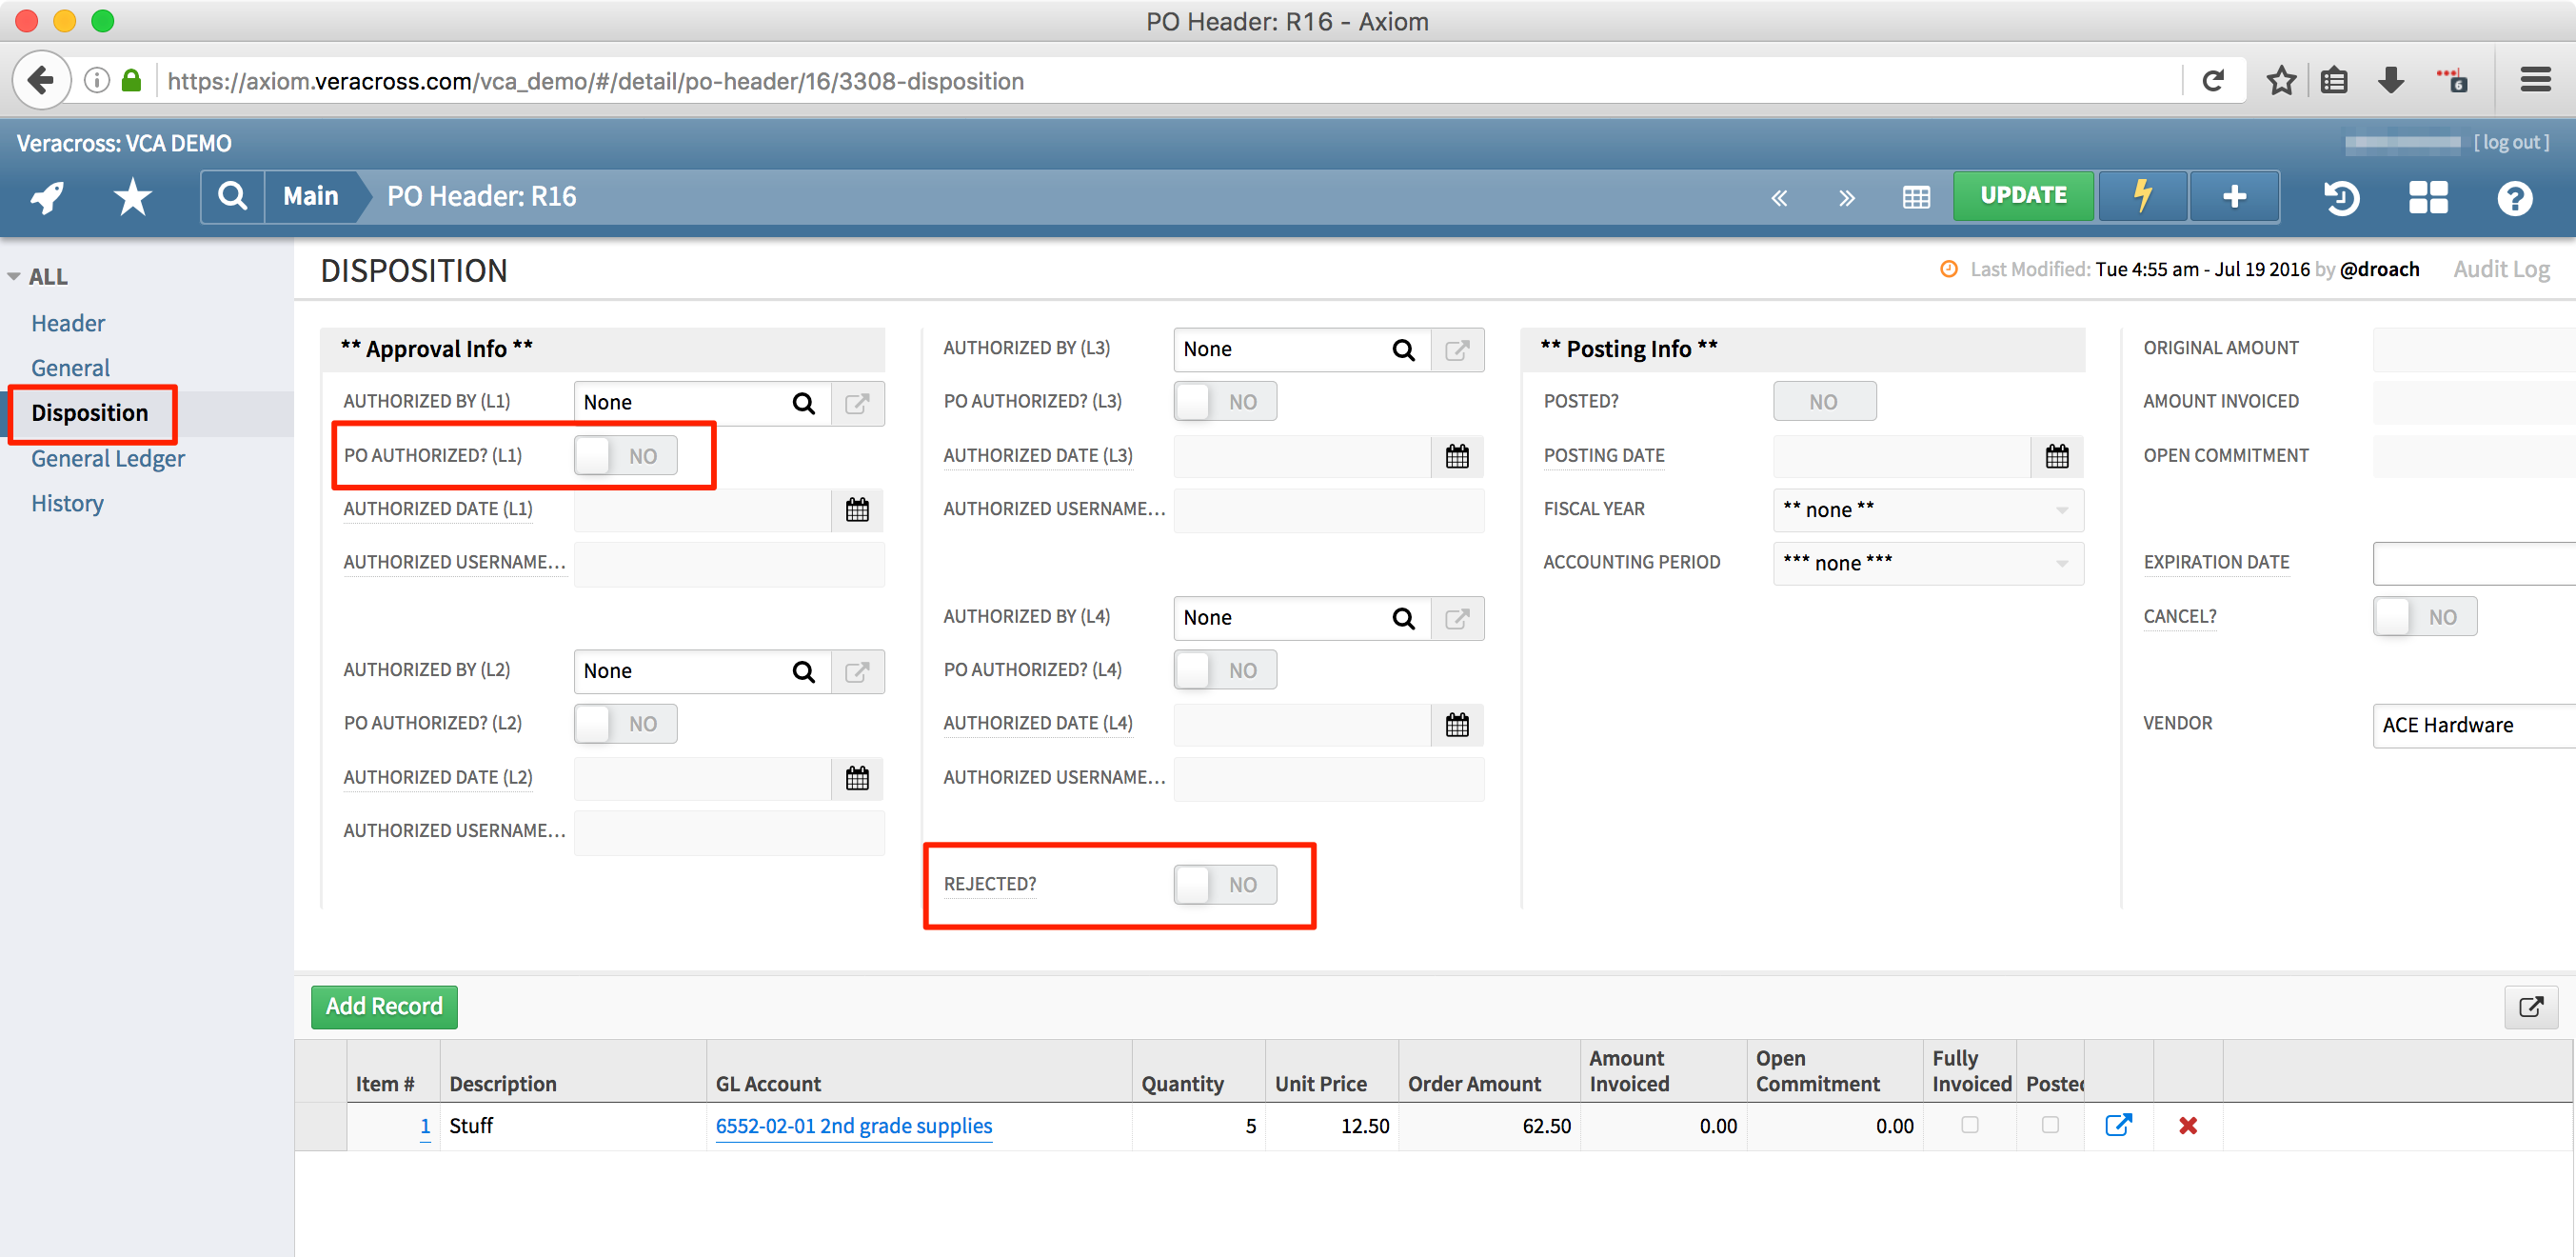Switch to the General Ledger tab
This screenshot has width=2576, height=1257.
coord(108,458)
